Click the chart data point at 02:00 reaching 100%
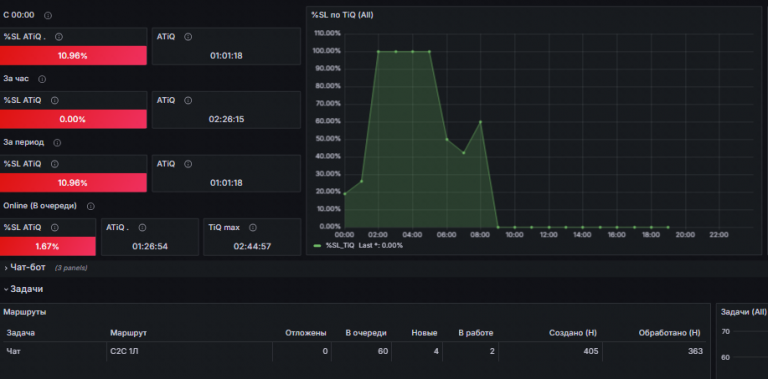Image resolution: width=768 pixels, height=379 pixels. (x=379, y=51)
